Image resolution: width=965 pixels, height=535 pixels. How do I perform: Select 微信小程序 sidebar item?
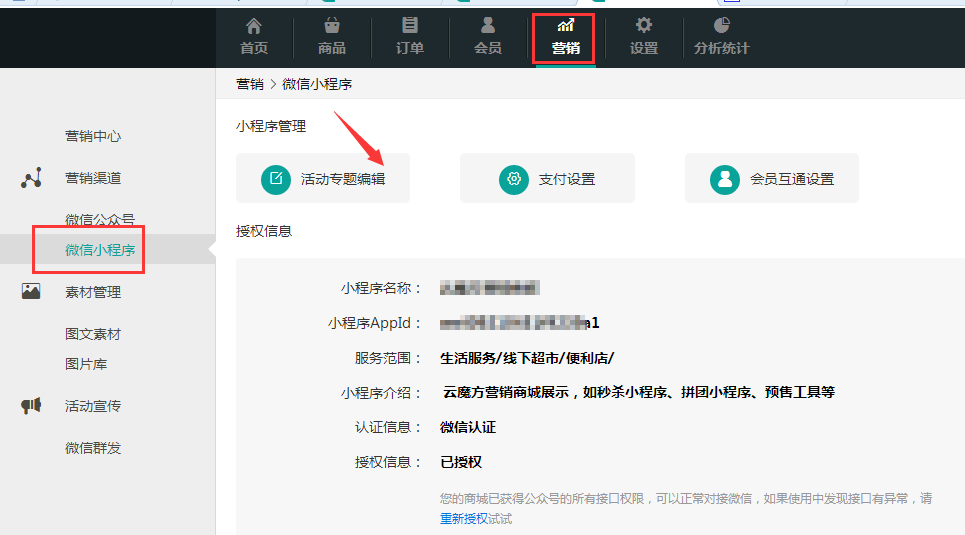click(x=100, y=250)
